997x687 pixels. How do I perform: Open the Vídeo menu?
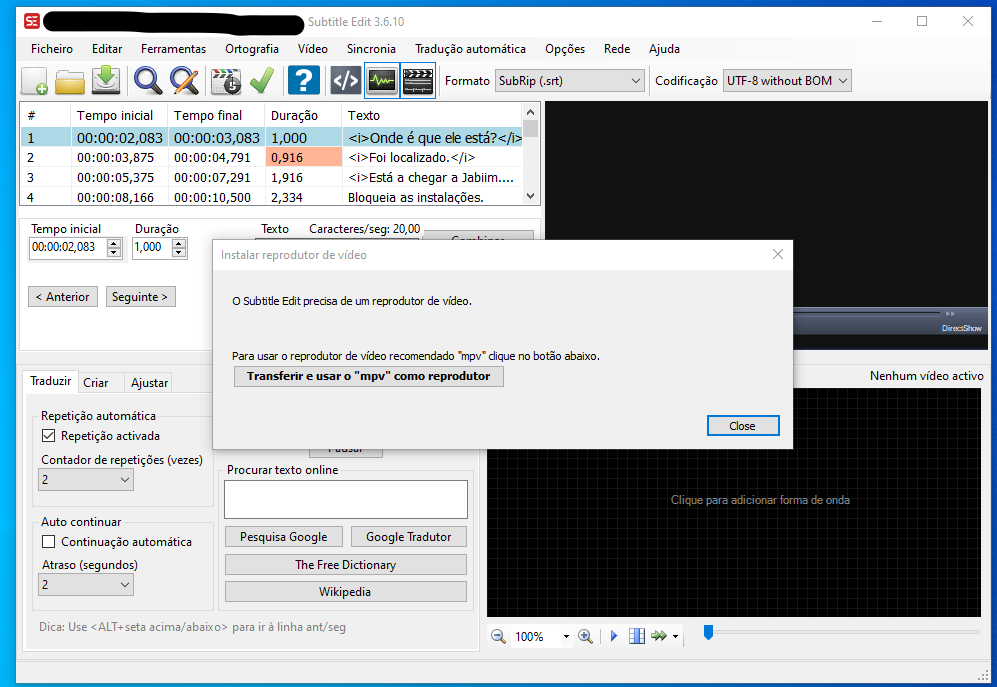313,49
